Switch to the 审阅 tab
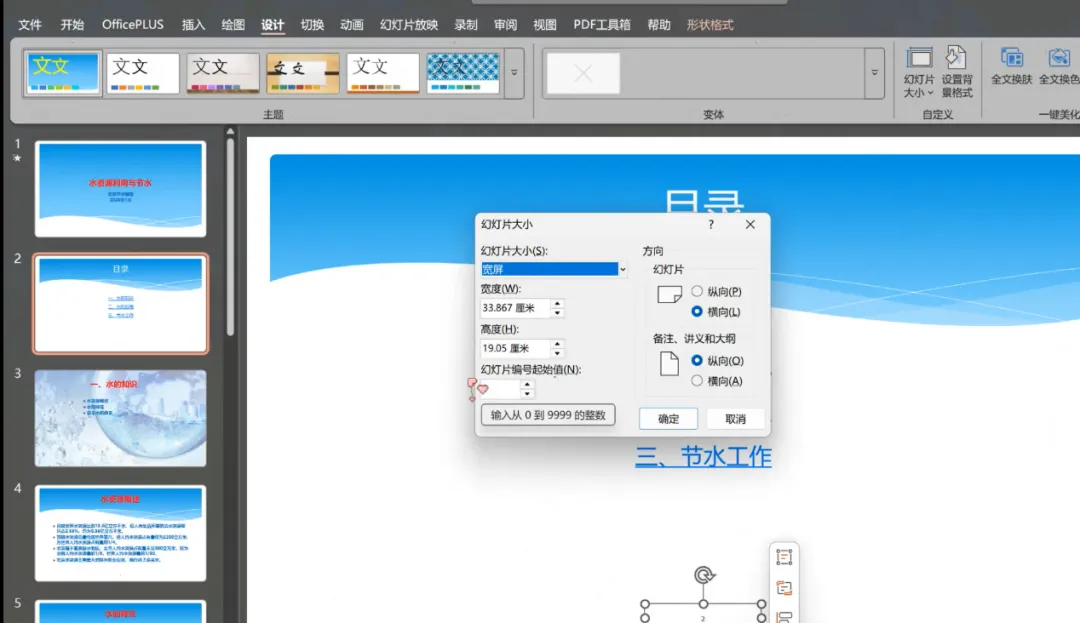This screenshot has width=1080, height=623. [x=505, y=25]
